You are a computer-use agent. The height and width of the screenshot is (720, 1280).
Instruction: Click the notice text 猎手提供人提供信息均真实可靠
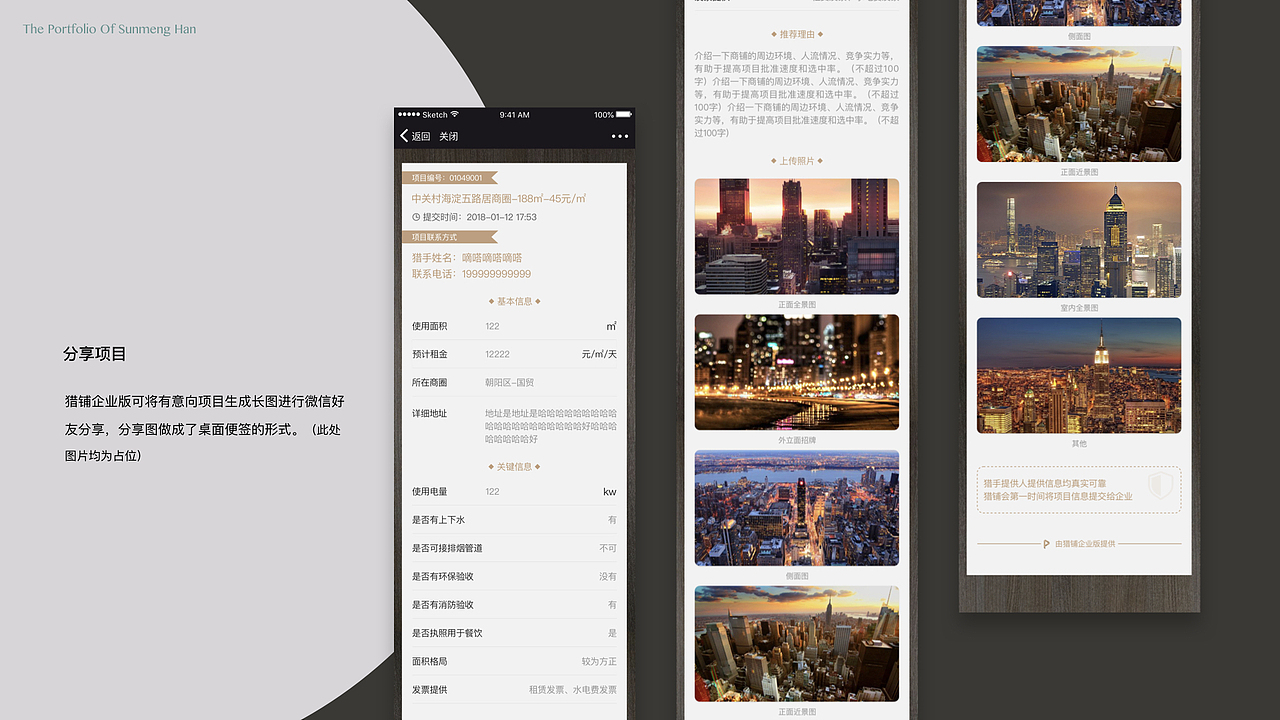point(1045,483)
